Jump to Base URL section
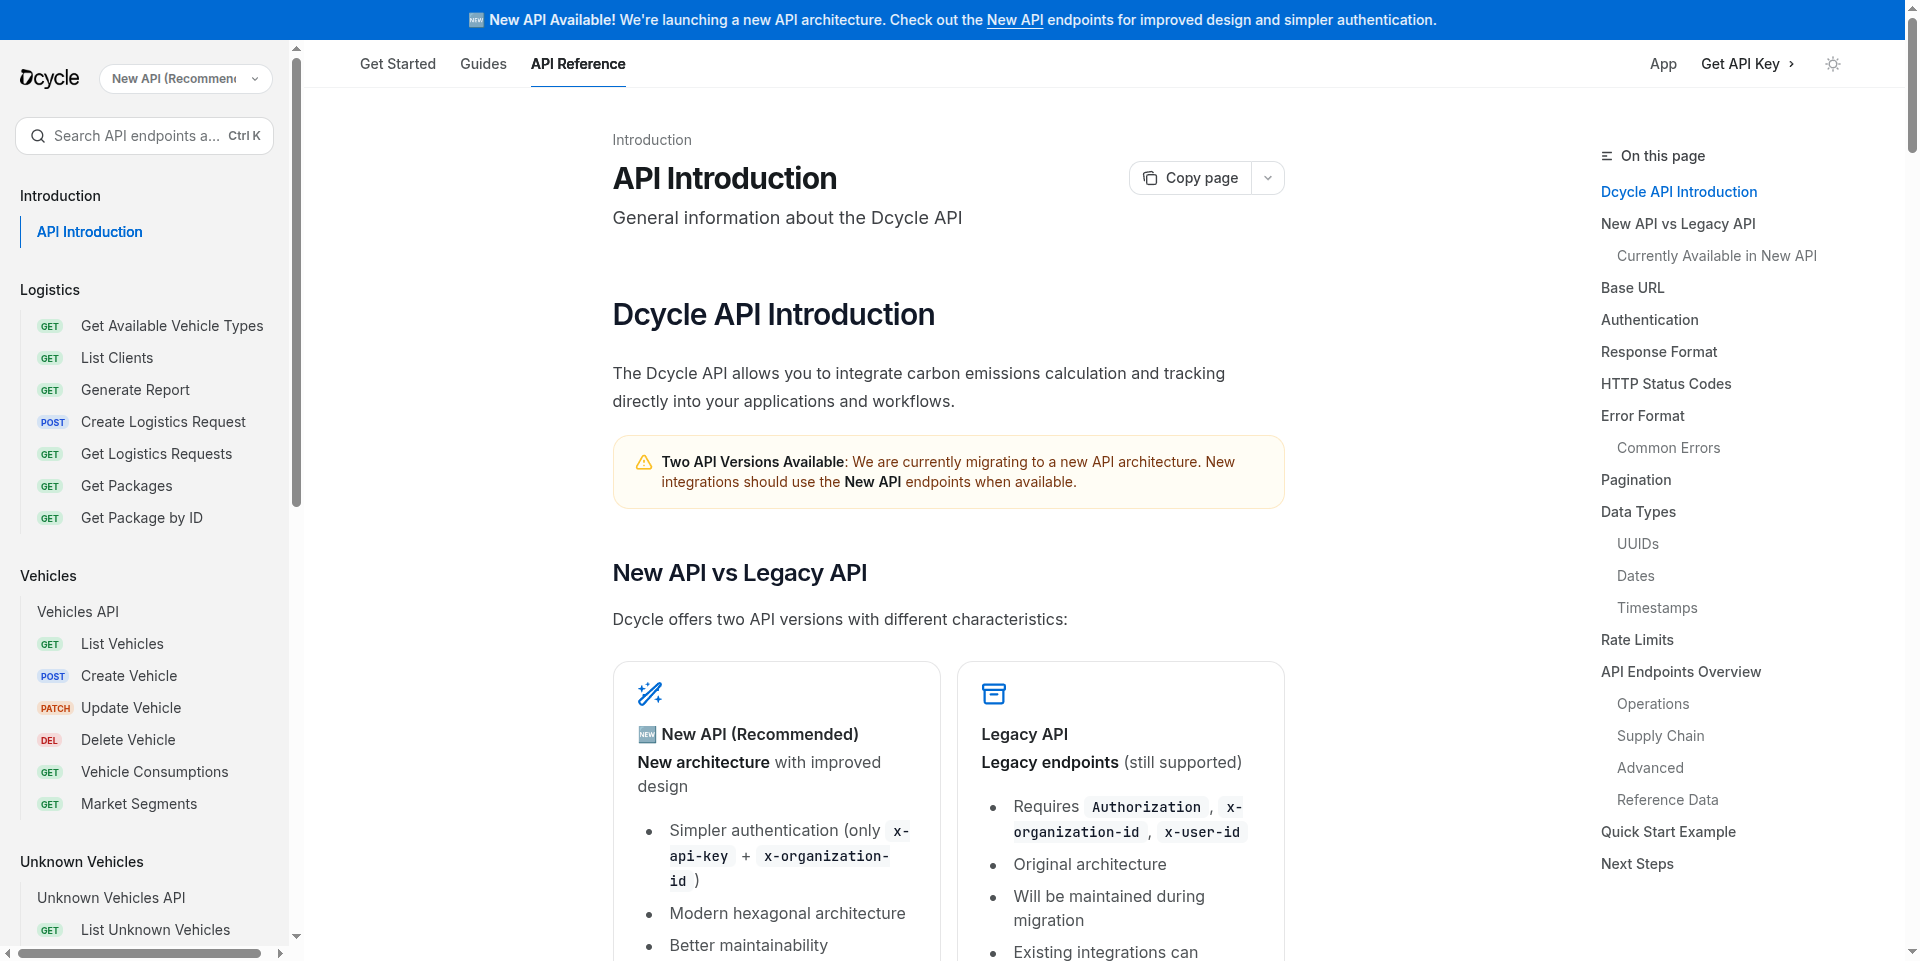 [x=1633, y=288]
